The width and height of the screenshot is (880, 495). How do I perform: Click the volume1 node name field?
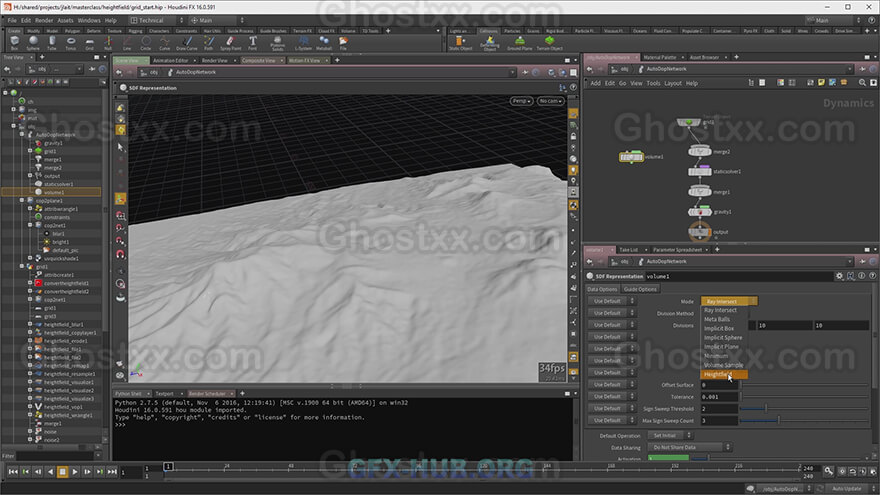(x=738, y=276)
